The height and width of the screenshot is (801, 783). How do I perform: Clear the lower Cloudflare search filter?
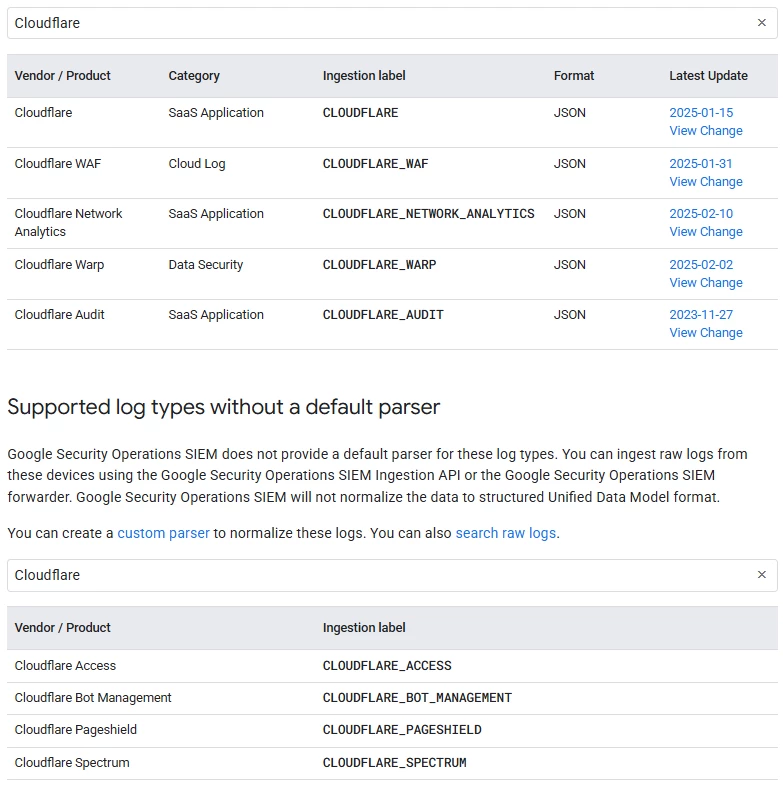tap(761, 575)
